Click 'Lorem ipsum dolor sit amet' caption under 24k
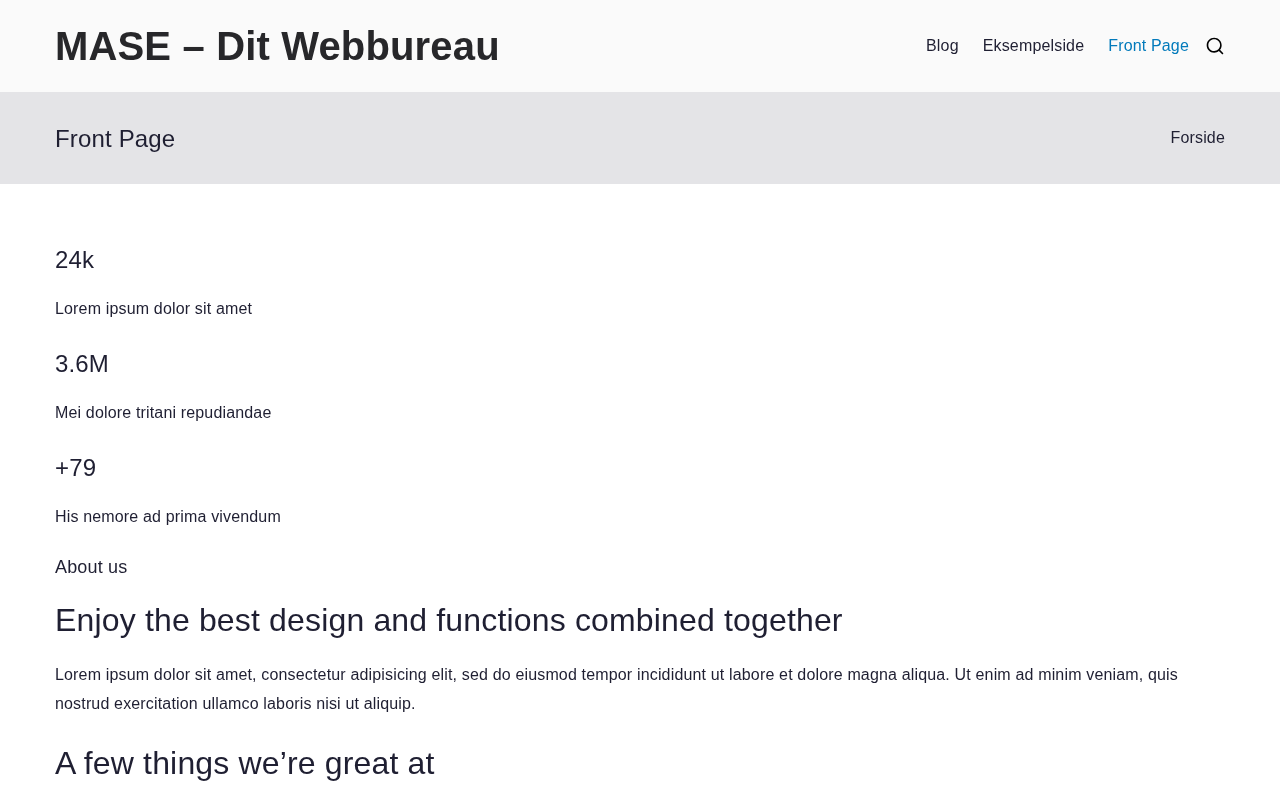This screenshot has height=800, width=1280. click(x=153, y=309)
